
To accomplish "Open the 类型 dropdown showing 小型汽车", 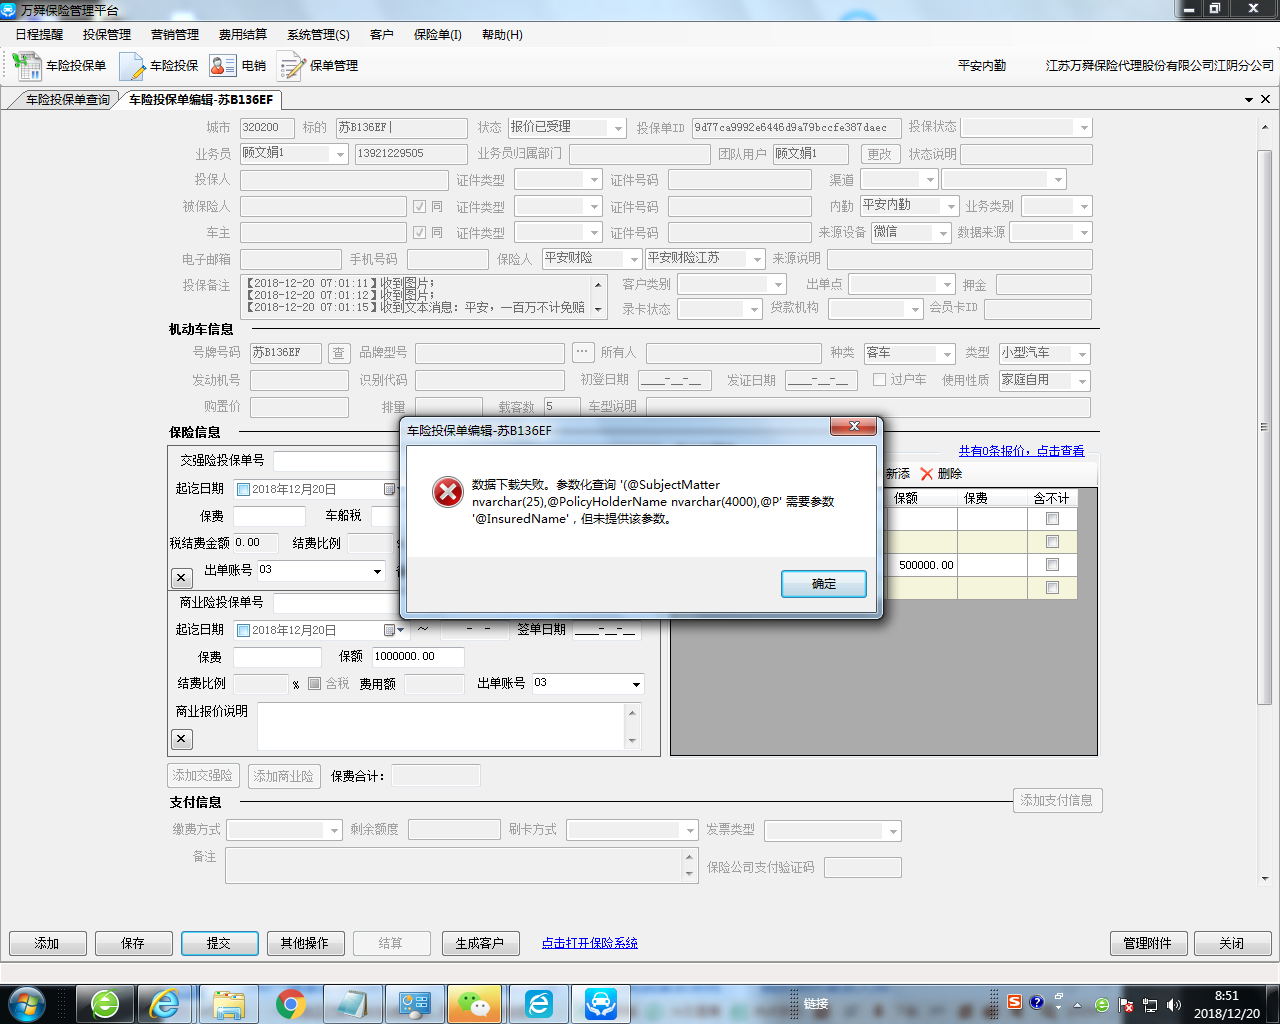I will pos(1083,354).
